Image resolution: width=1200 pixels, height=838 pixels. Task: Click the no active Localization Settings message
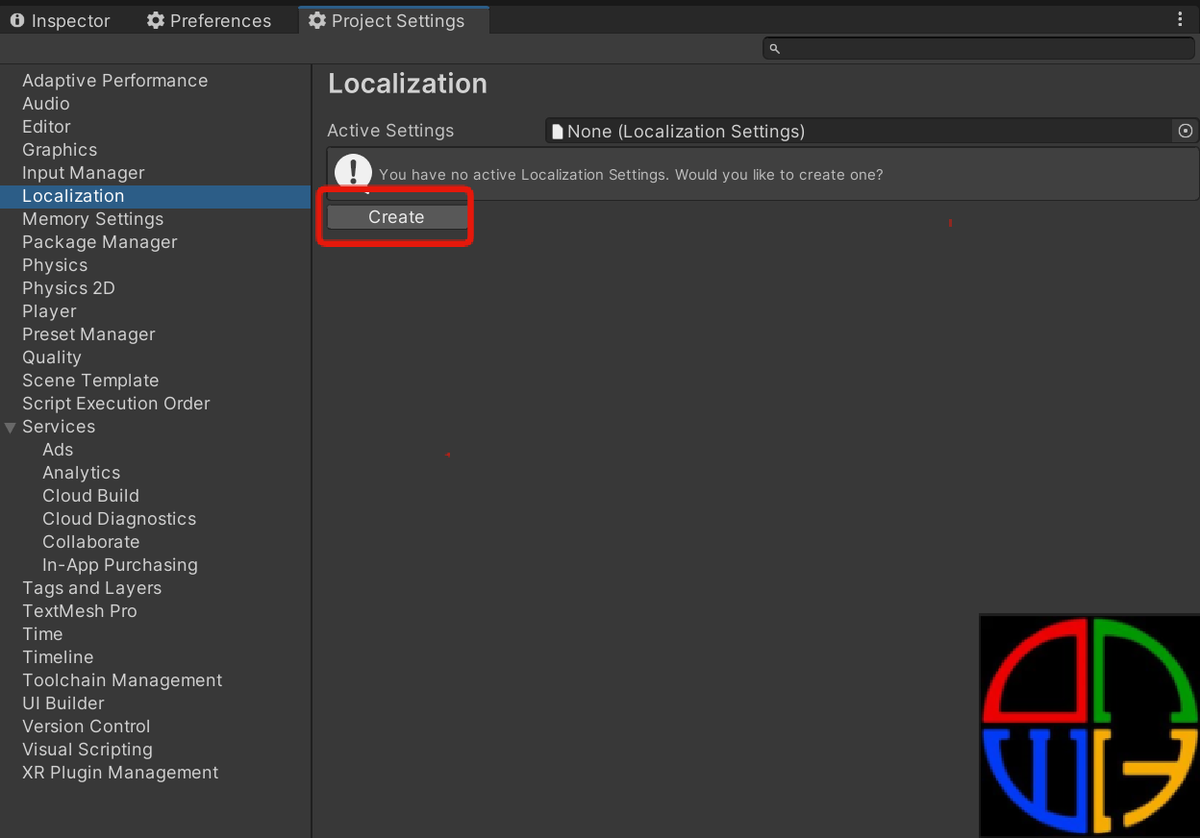coord(631,174)
